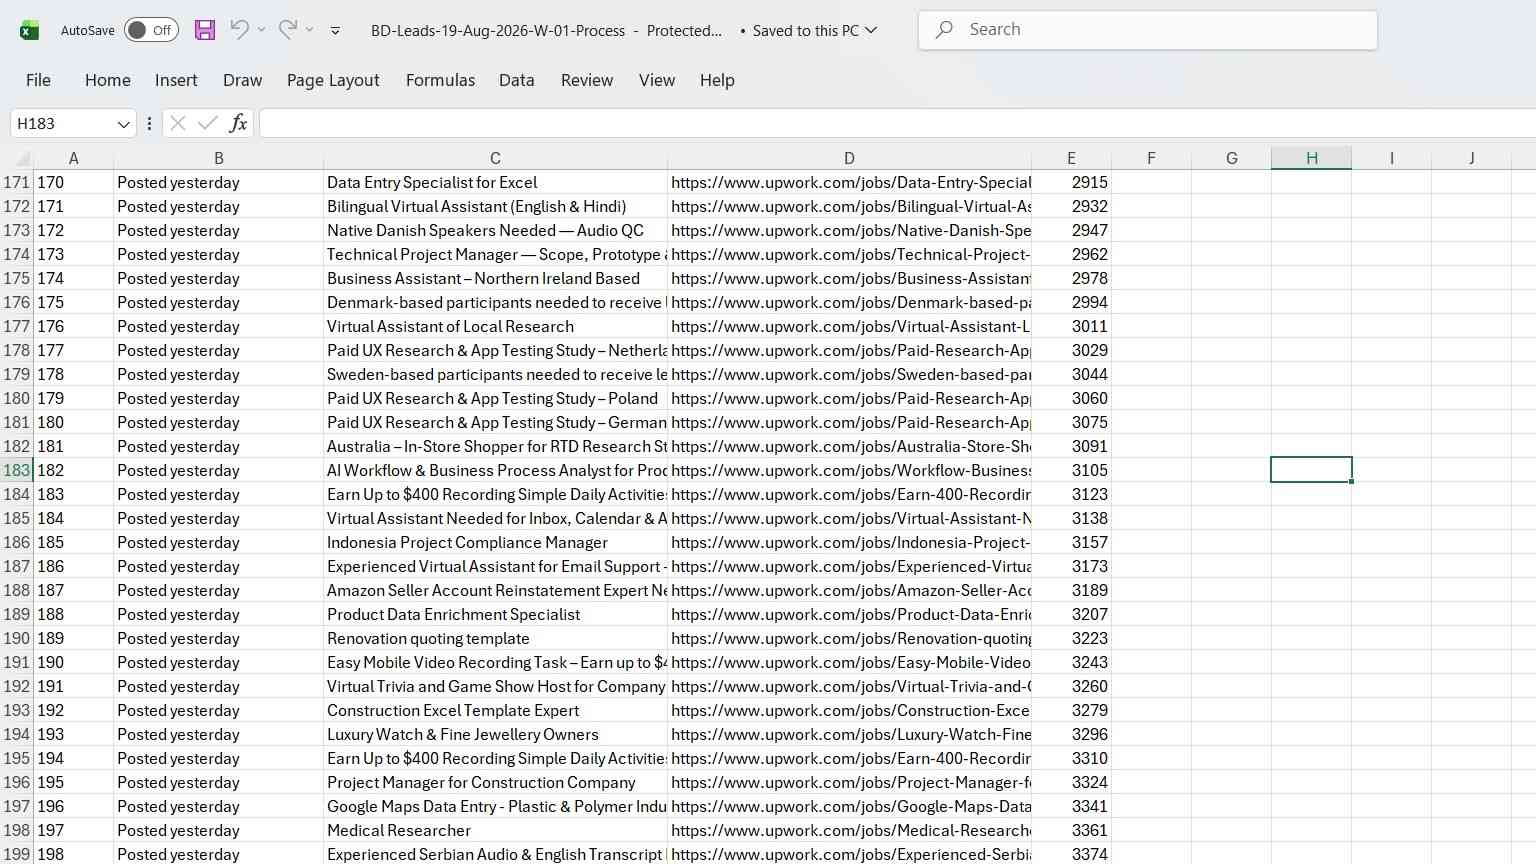Screen dimensions: 1536x864
Task: Click the Insert Function fx icon
Action: tap(238, 123)
